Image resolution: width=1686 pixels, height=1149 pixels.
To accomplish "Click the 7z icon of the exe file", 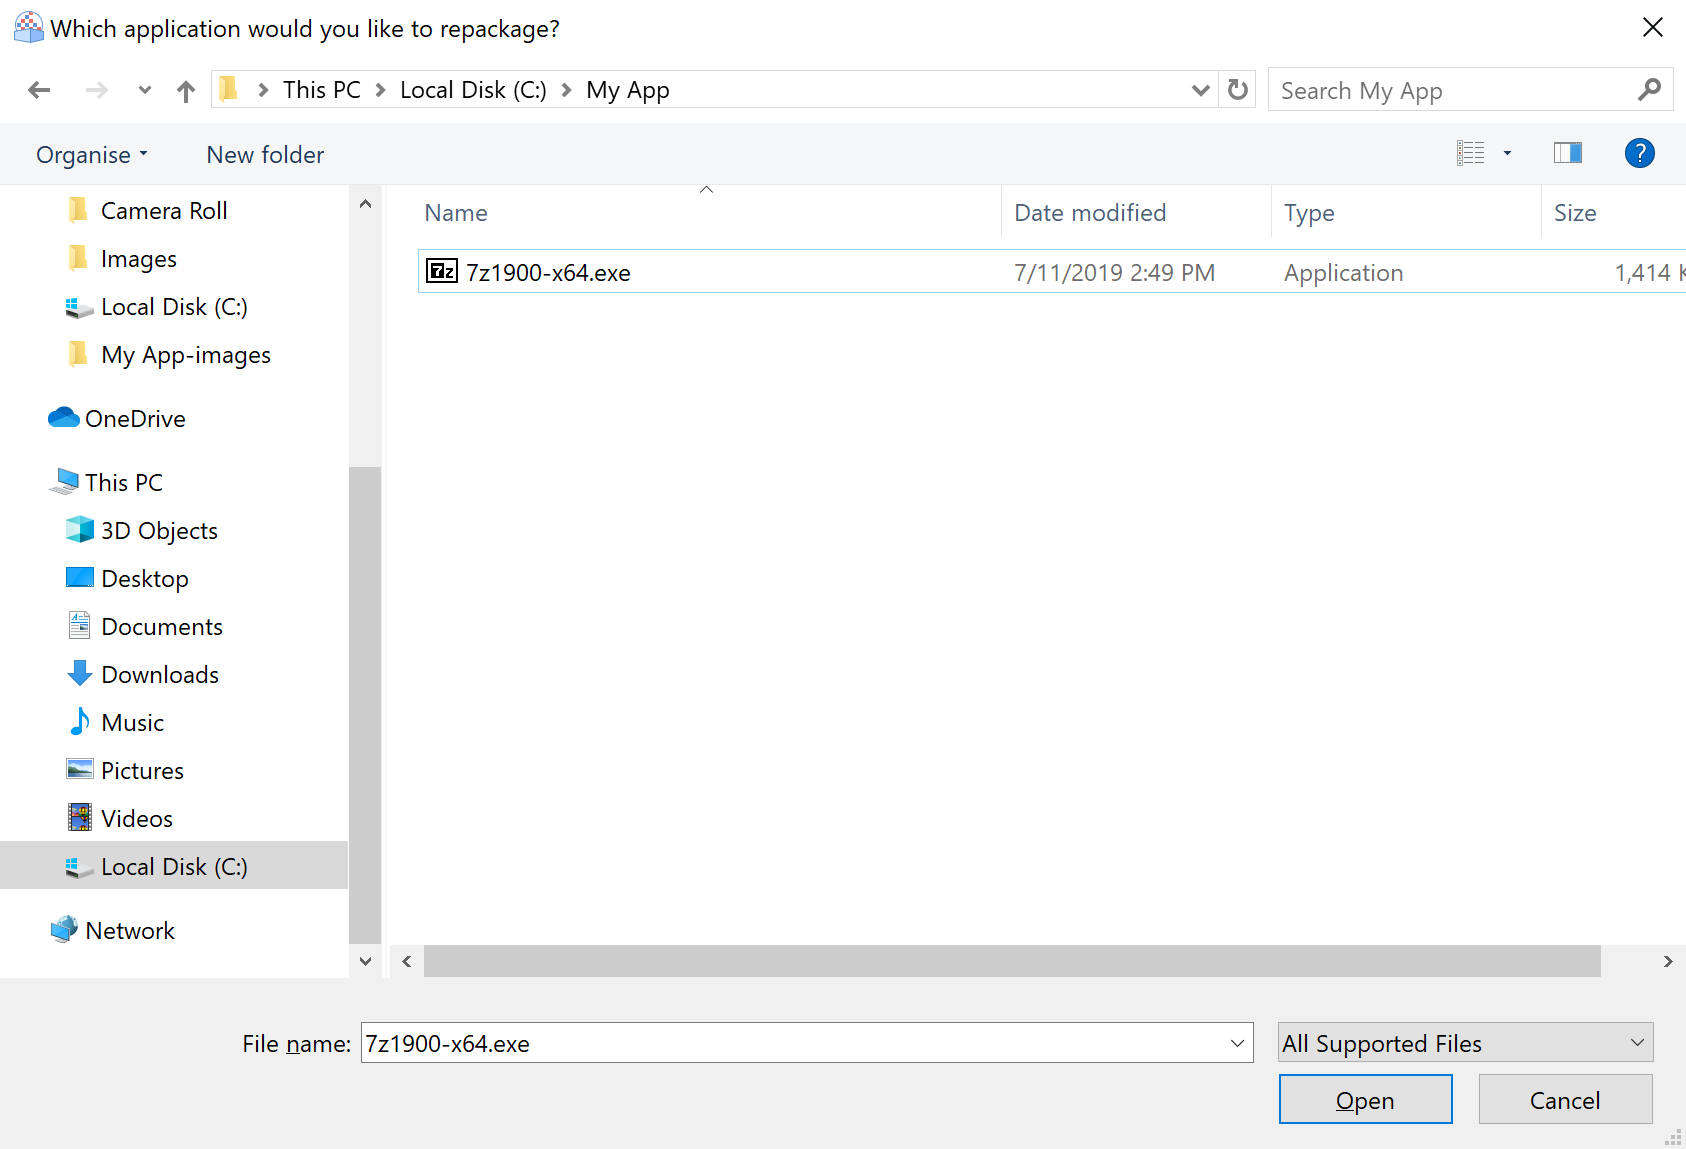I will coord(442,271).
